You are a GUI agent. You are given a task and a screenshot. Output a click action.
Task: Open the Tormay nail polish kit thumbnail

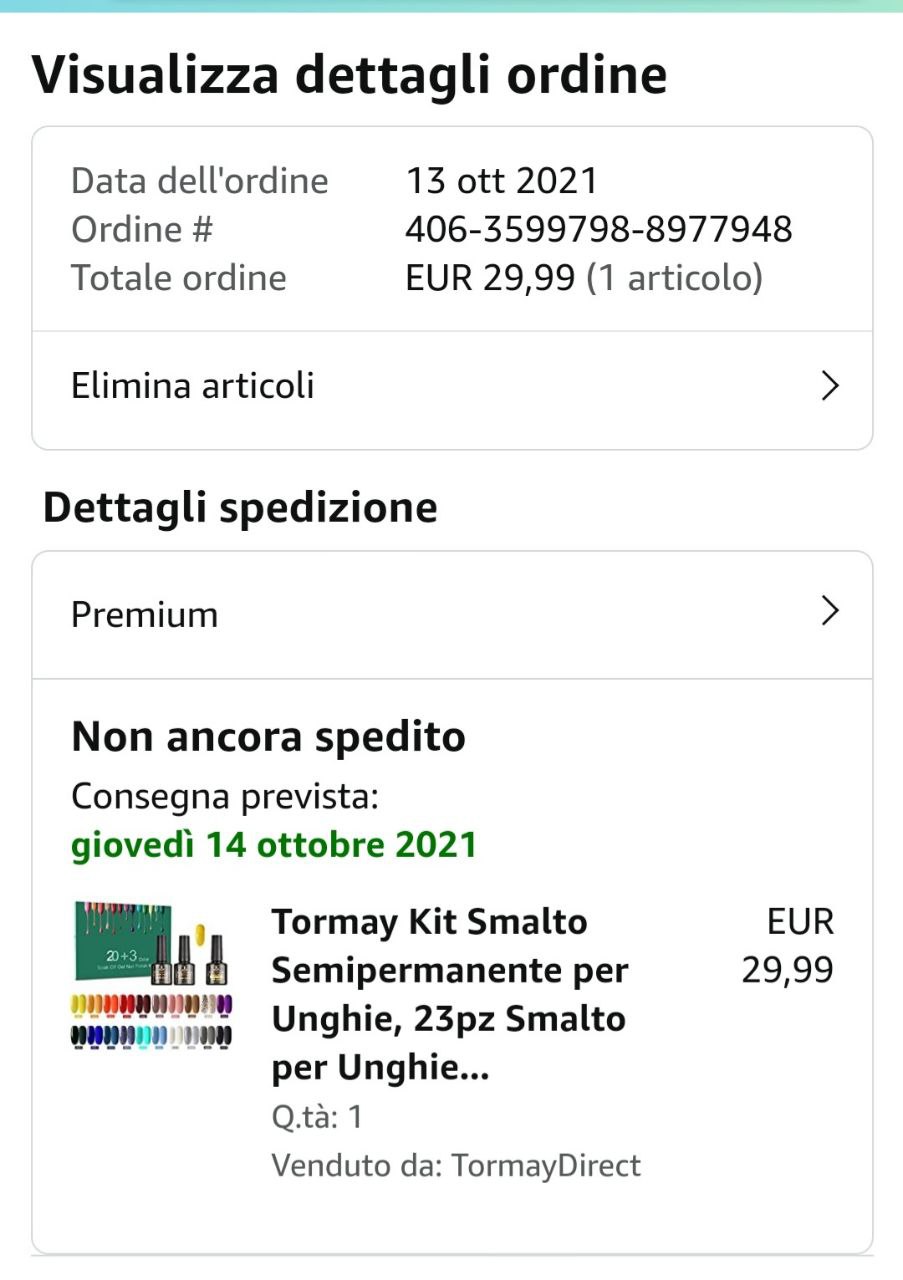click(x=152, y=975)
